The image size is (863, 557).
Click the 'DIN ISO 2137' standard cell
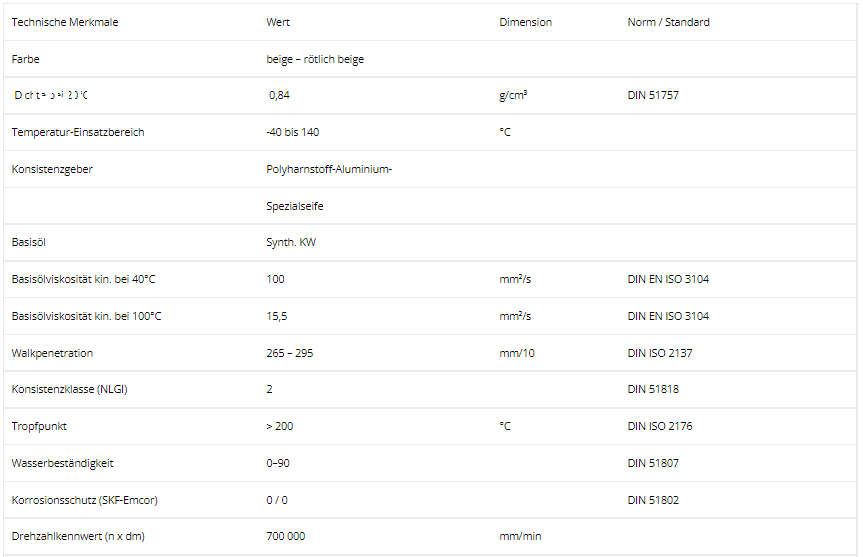(660, 353)
